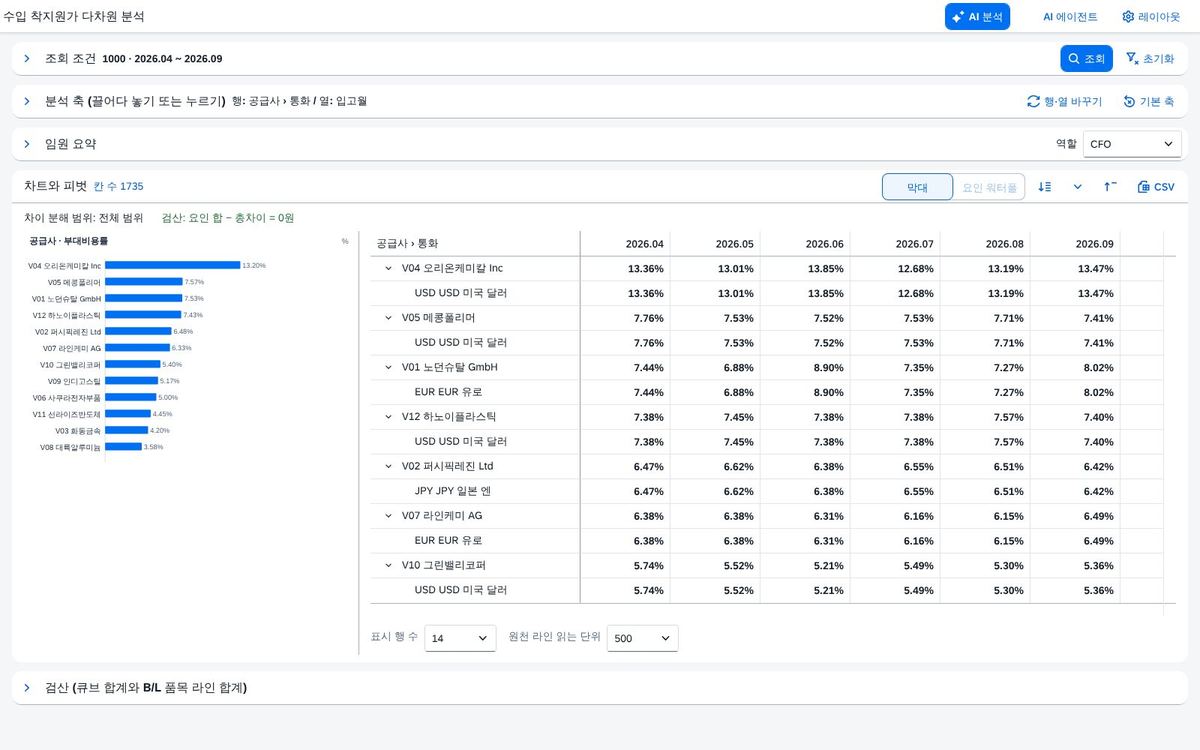Expand the 임원 요약 section

point(27,144)
